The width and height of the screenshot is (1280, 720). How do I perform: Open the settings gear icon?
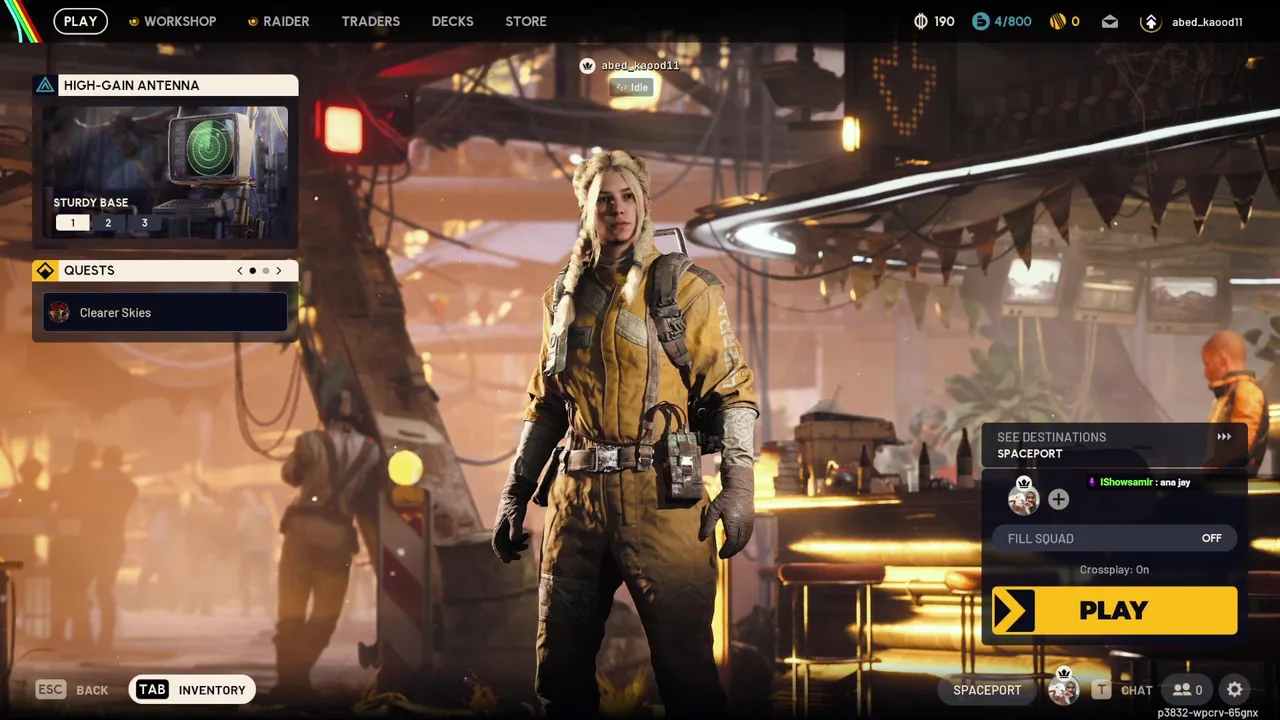pos(1235,690)
